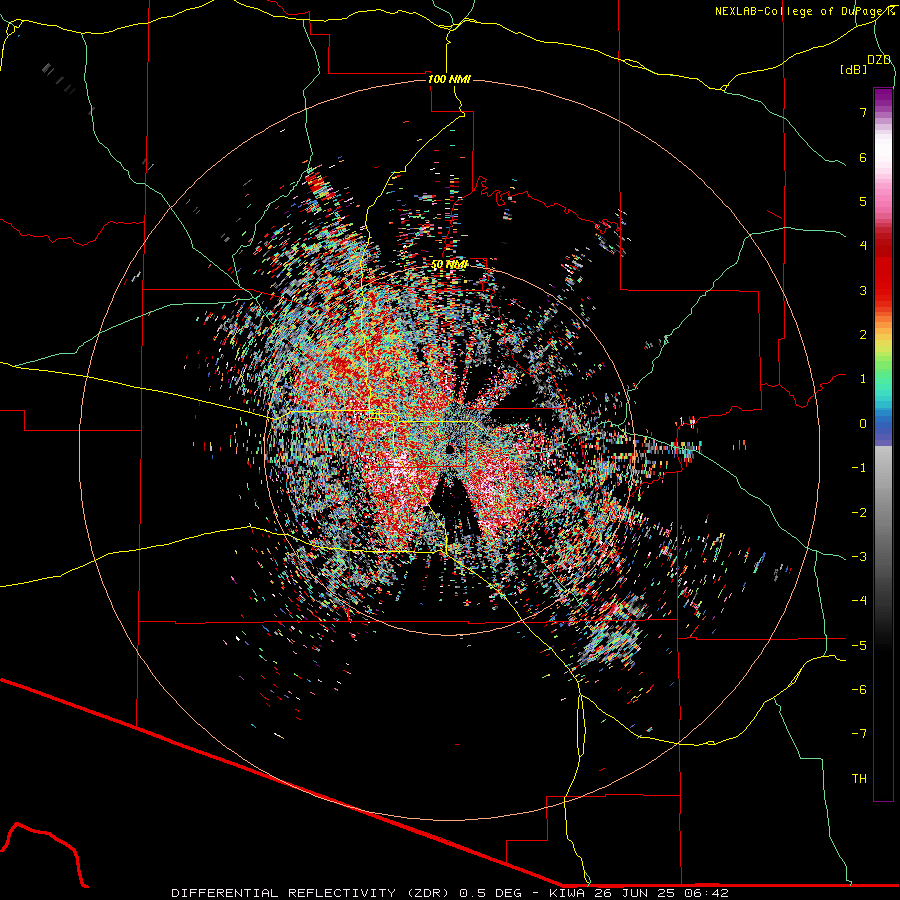Click the 1 value on the color scale
Image resolution: width=900 pixels, height=900 pixels.
863,379
